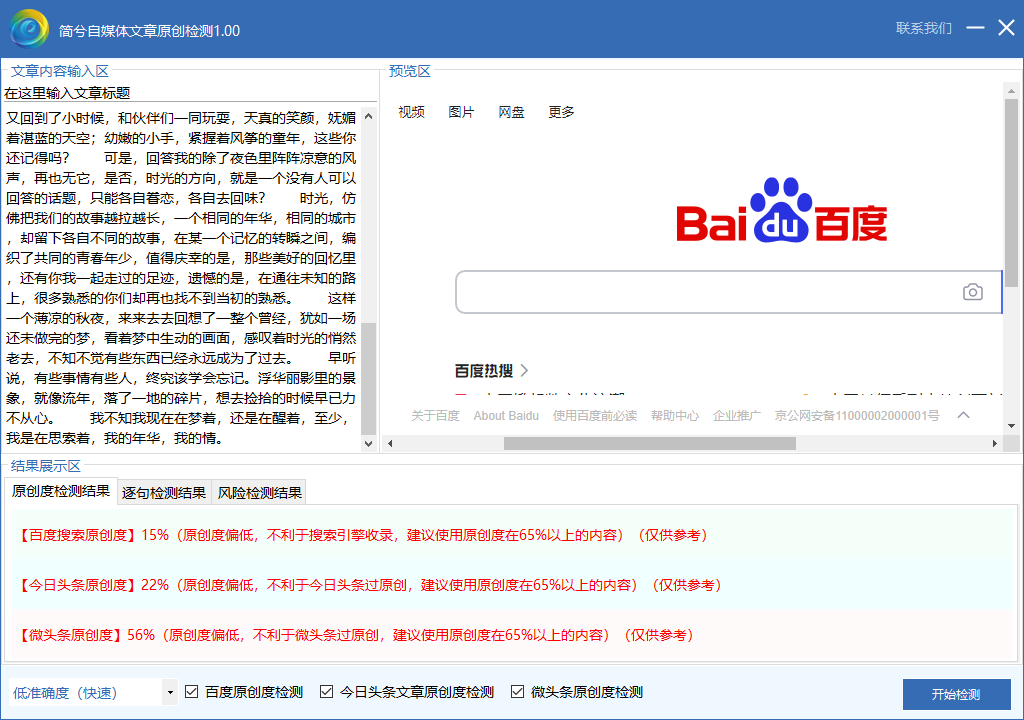Switch to 原创度检测结果 tab

tap(61, 491)
